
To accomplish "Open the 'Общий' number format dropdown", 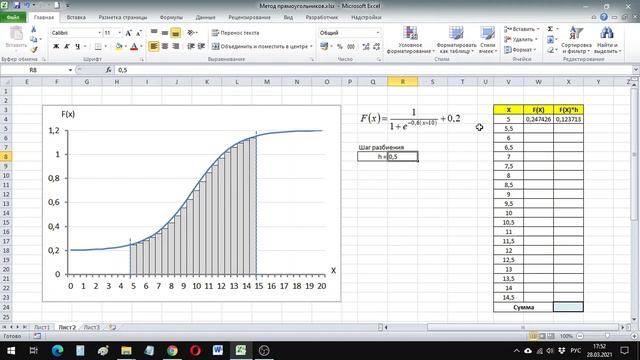I will 378,33.
